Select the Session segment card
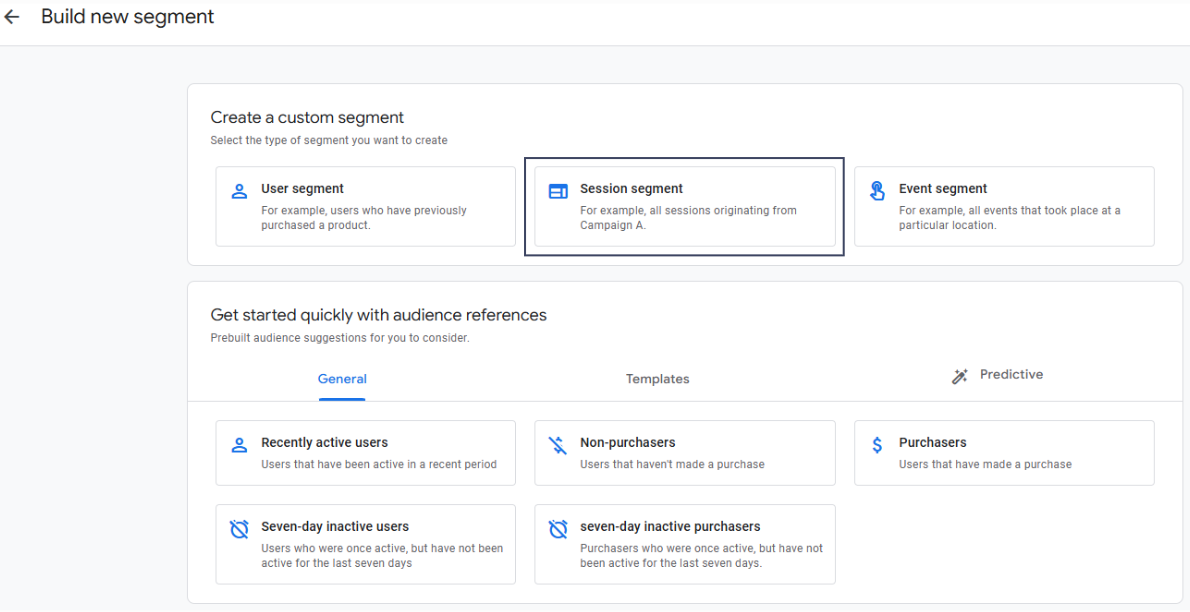 (684, 206)
